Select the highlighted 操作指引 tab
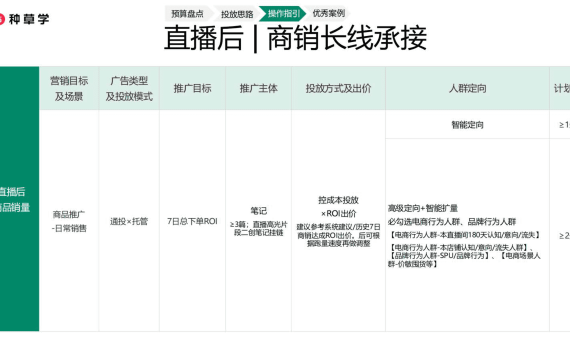 coord(283,14)
